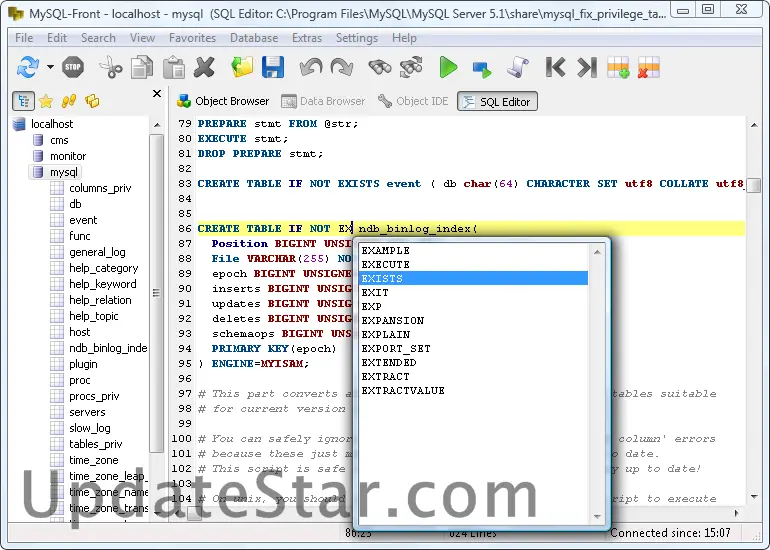Toggle the yellow cubes sidebar icon

click(x=92, y=101)
